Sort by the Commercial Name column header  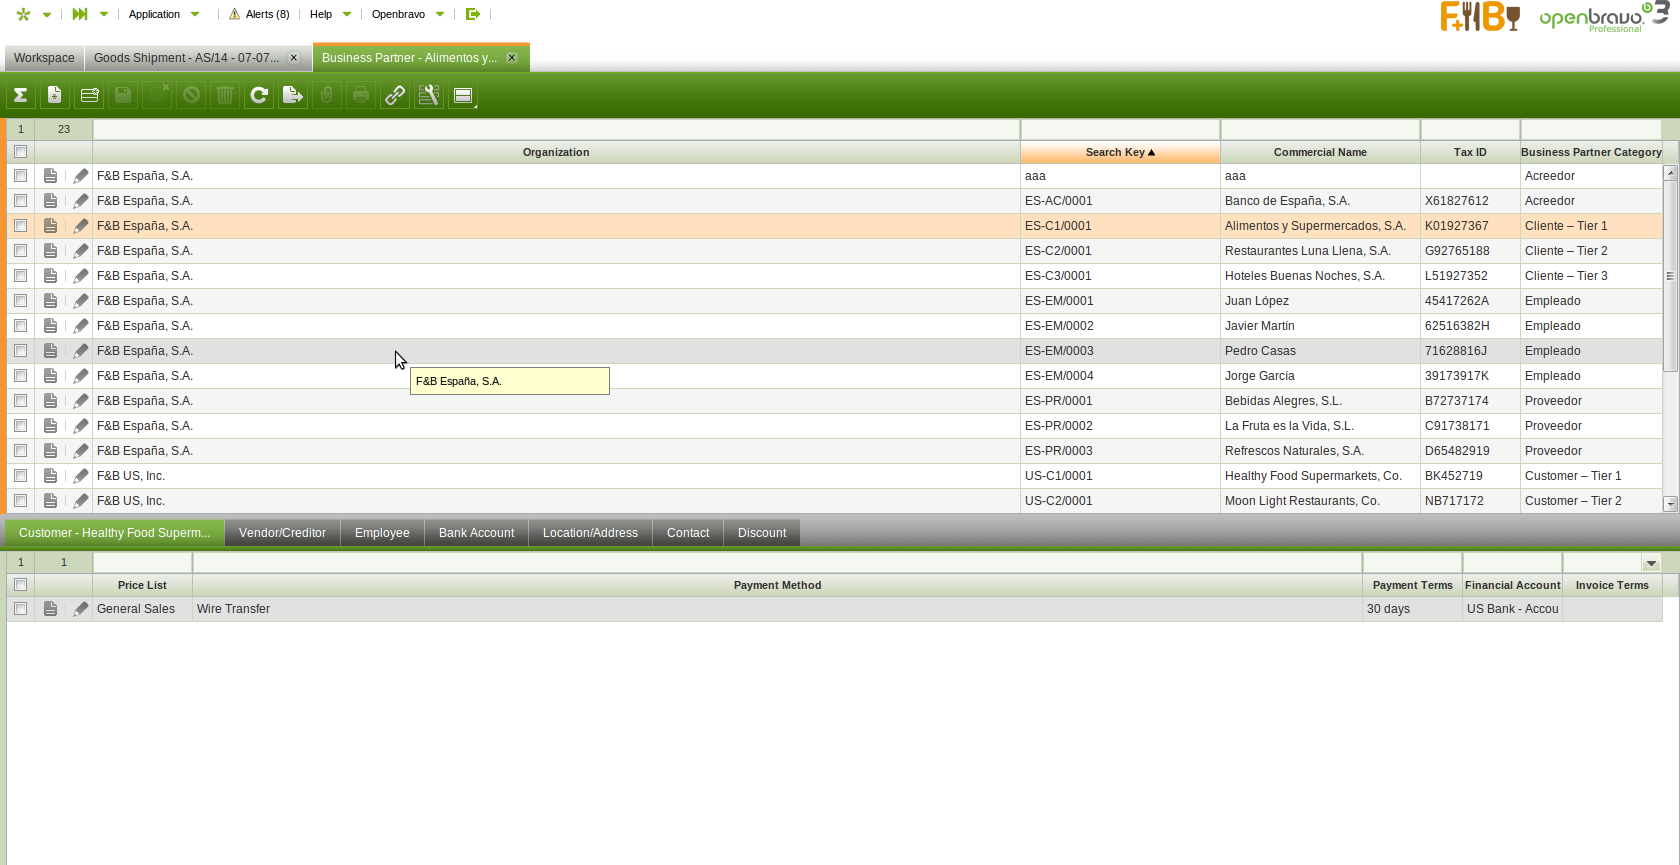click(x=1320, y=152)
